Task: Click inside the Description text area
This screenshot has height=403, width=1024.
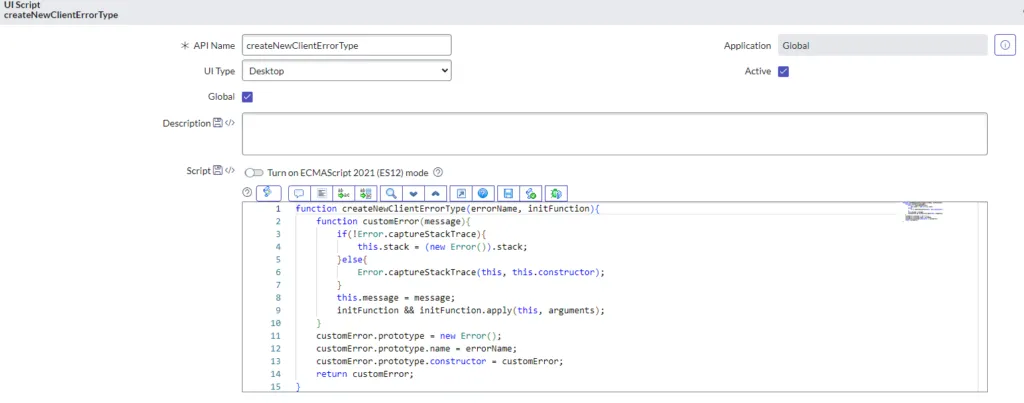Action: pyautogui.click(x=615, y=134)
